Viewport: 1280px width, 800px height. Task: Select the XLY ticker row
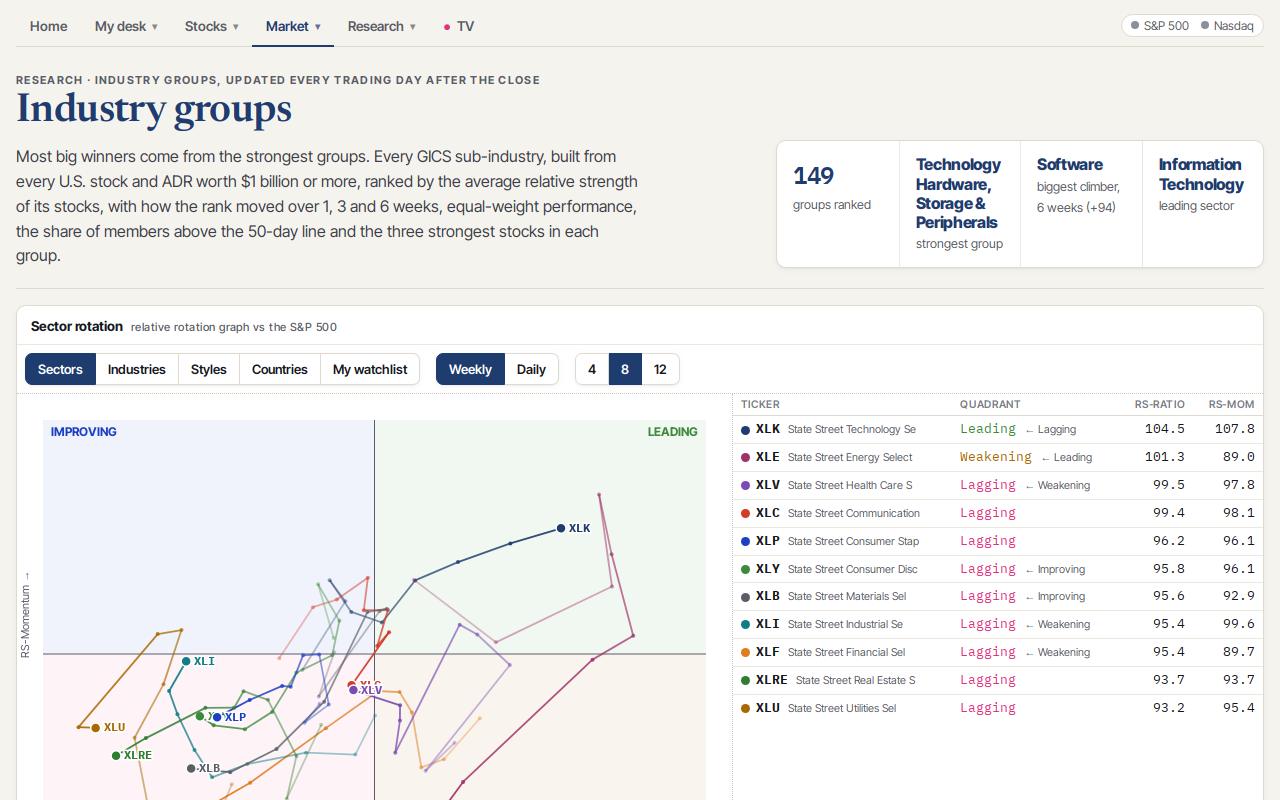(998, 569)
